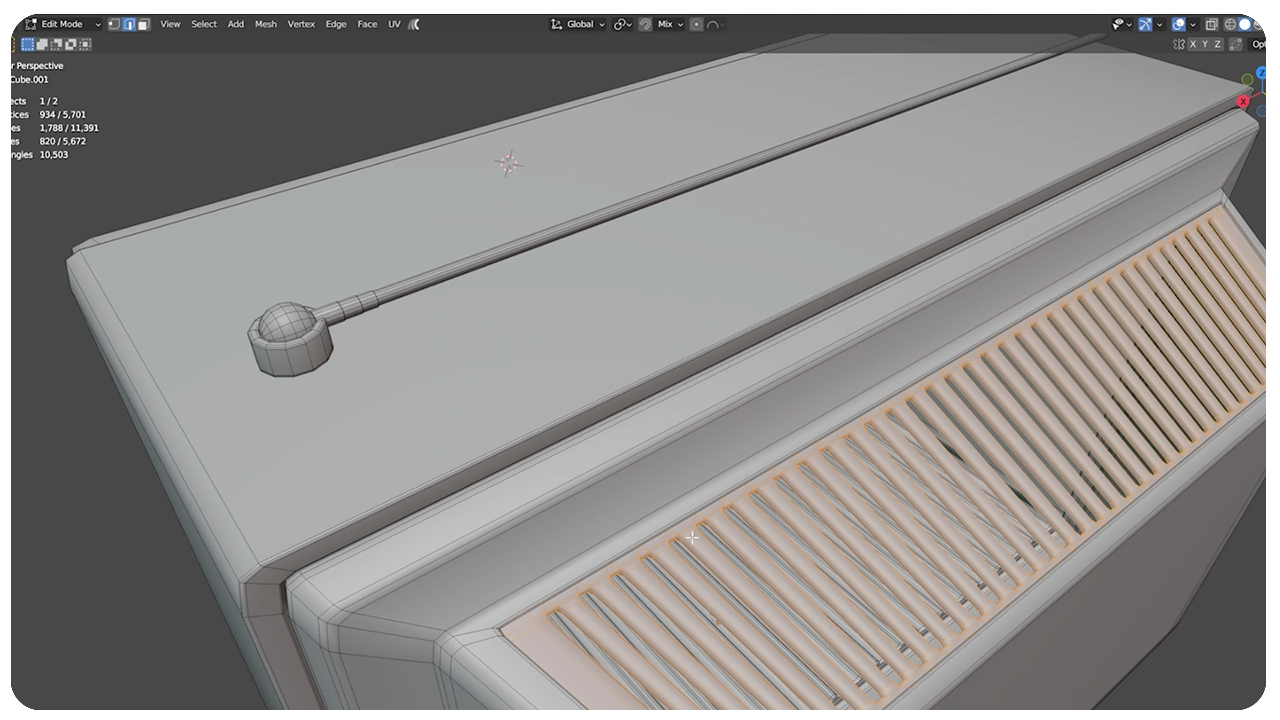This screenshot has width=1280, height=720.
Task: Open the View menu
Action: (x=171, y=24)
